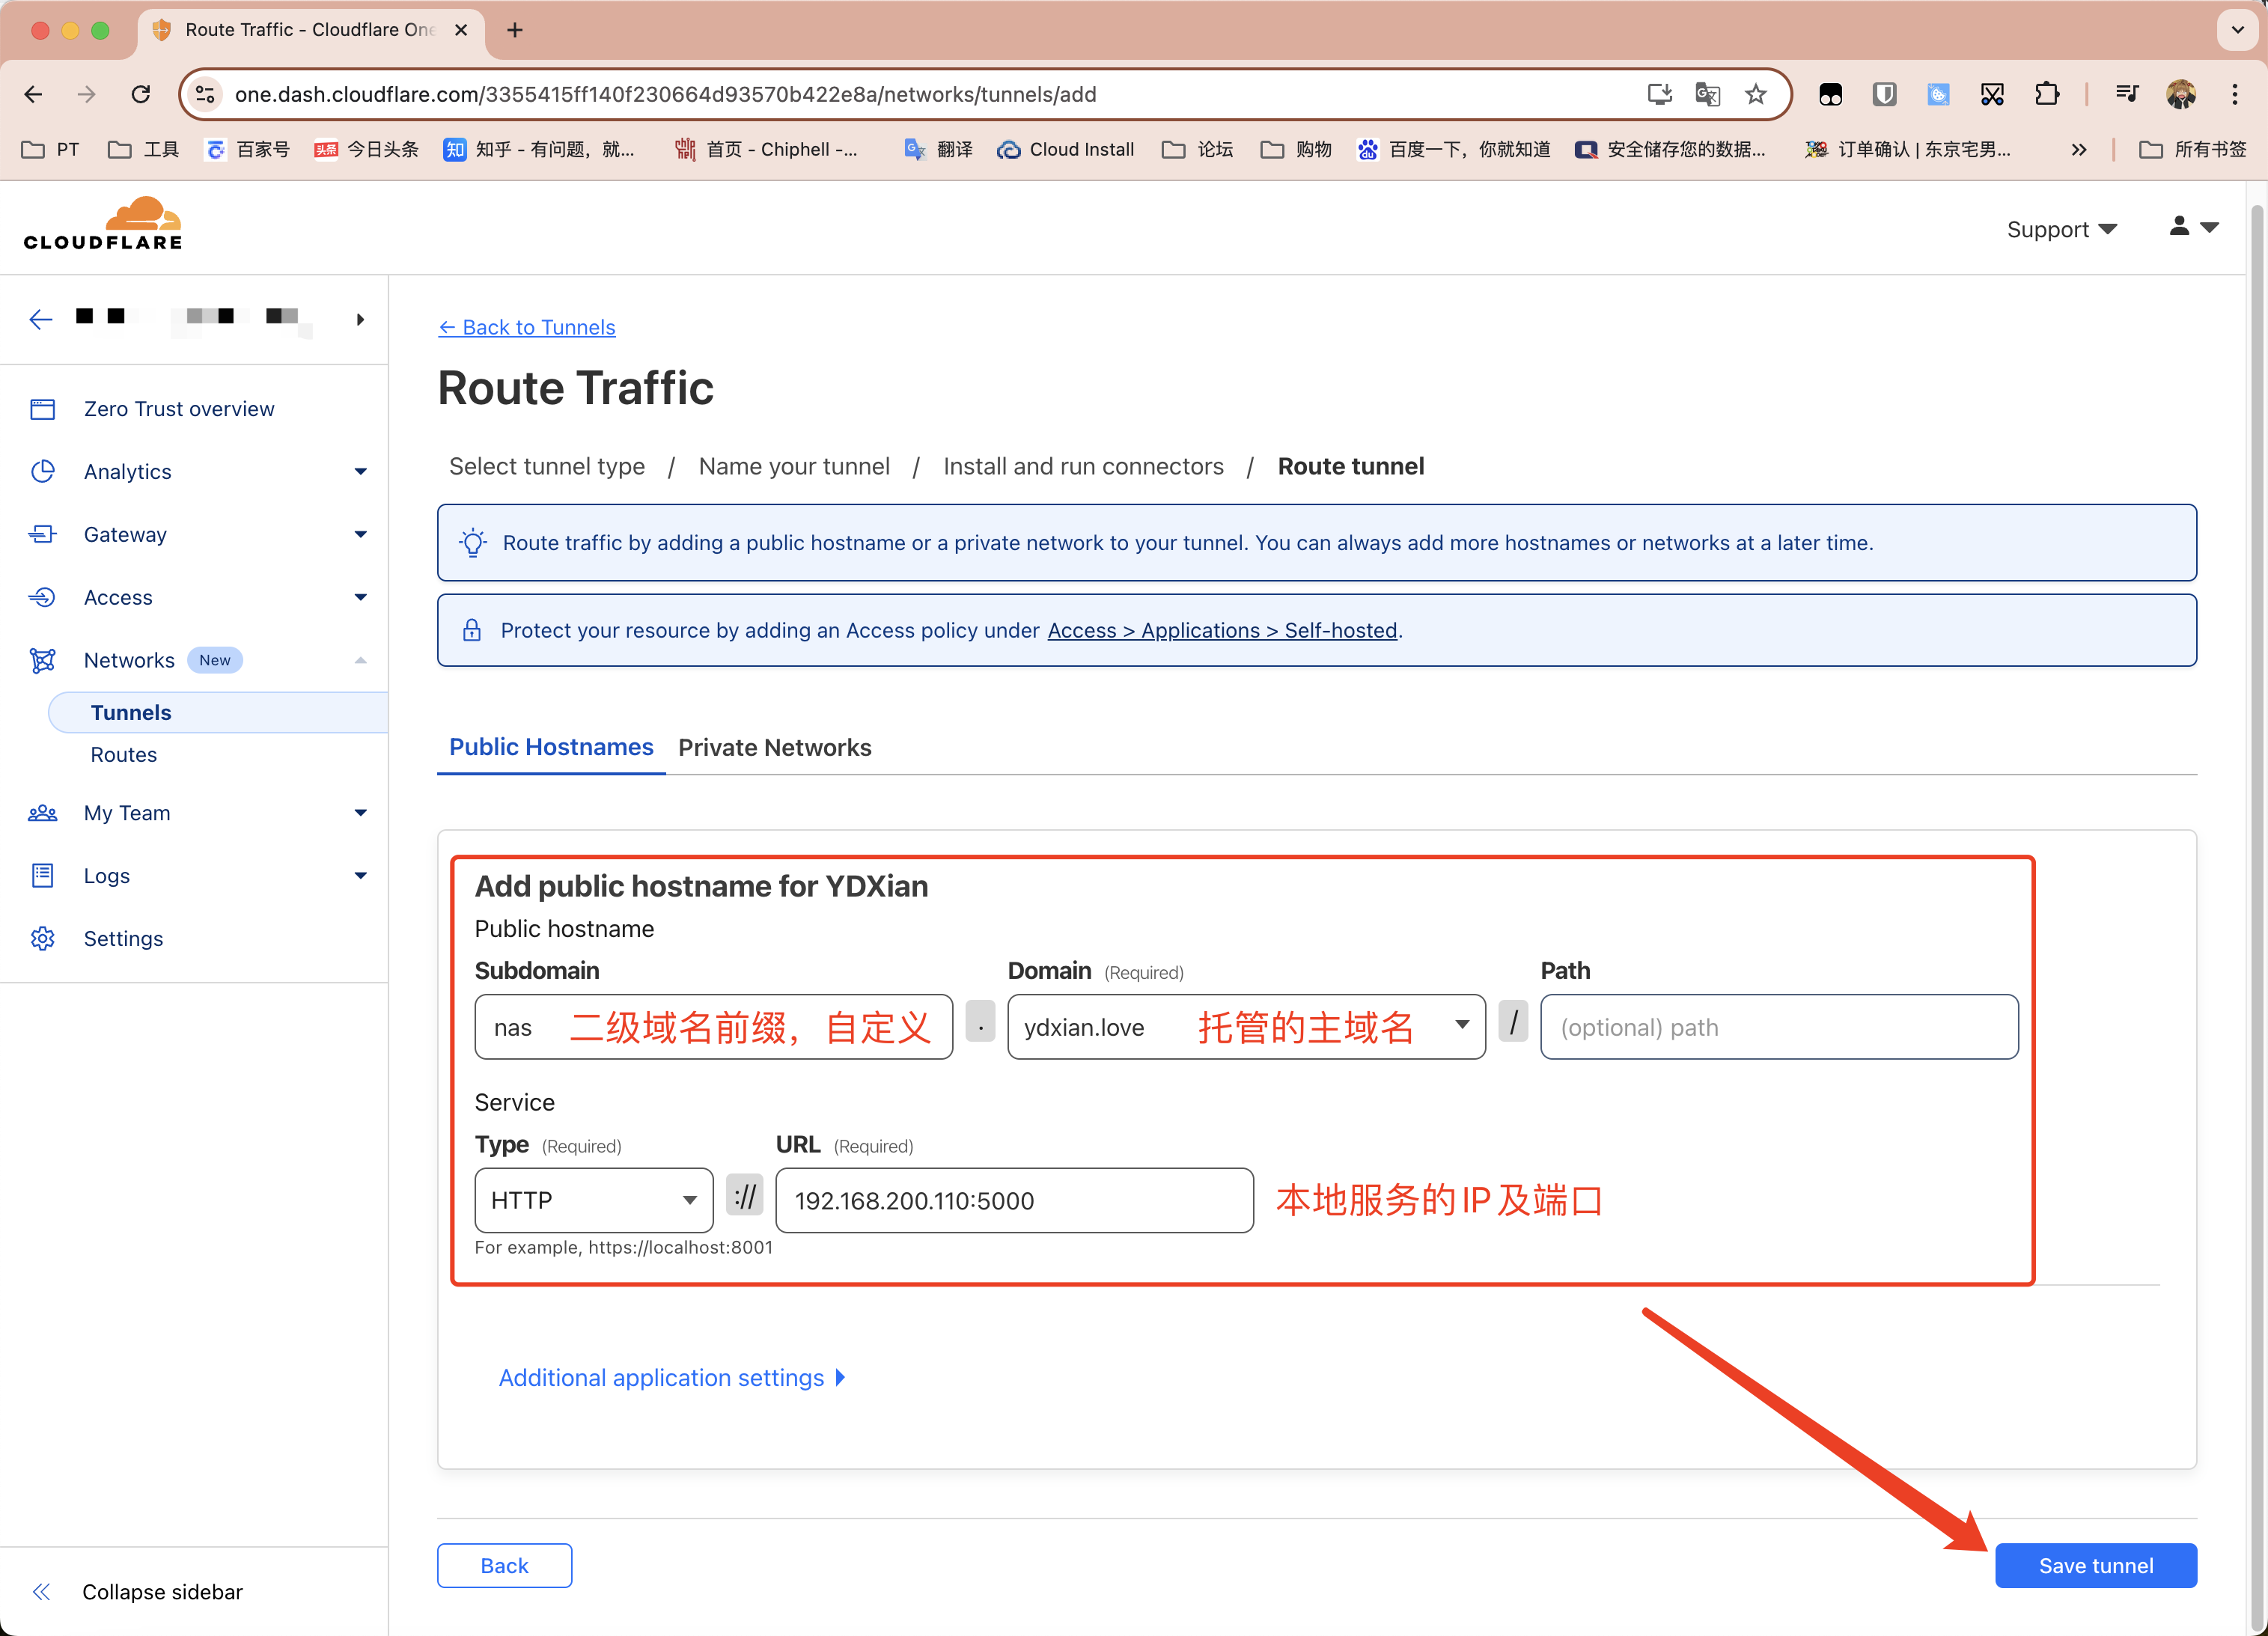The image size is (2268, 1636).
Task: Open Zero Trust overview
Action: pyautogui.click(x=179, y=408)
